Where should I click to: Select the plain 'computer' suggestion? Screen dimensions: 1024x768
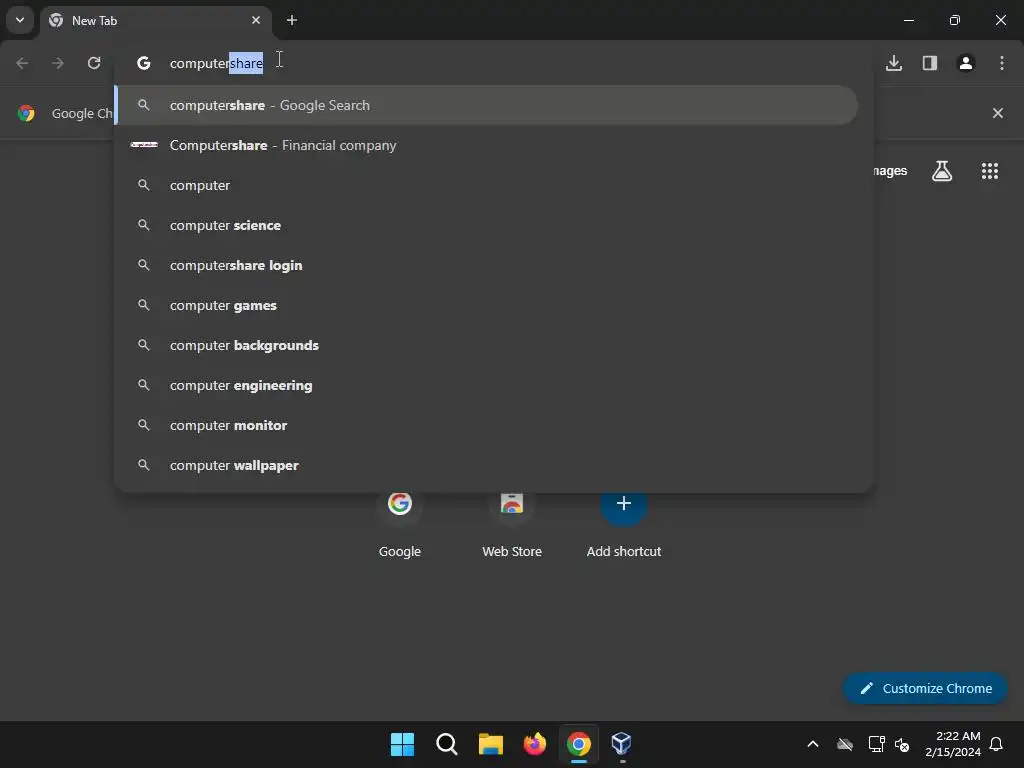tap(487, 185)
